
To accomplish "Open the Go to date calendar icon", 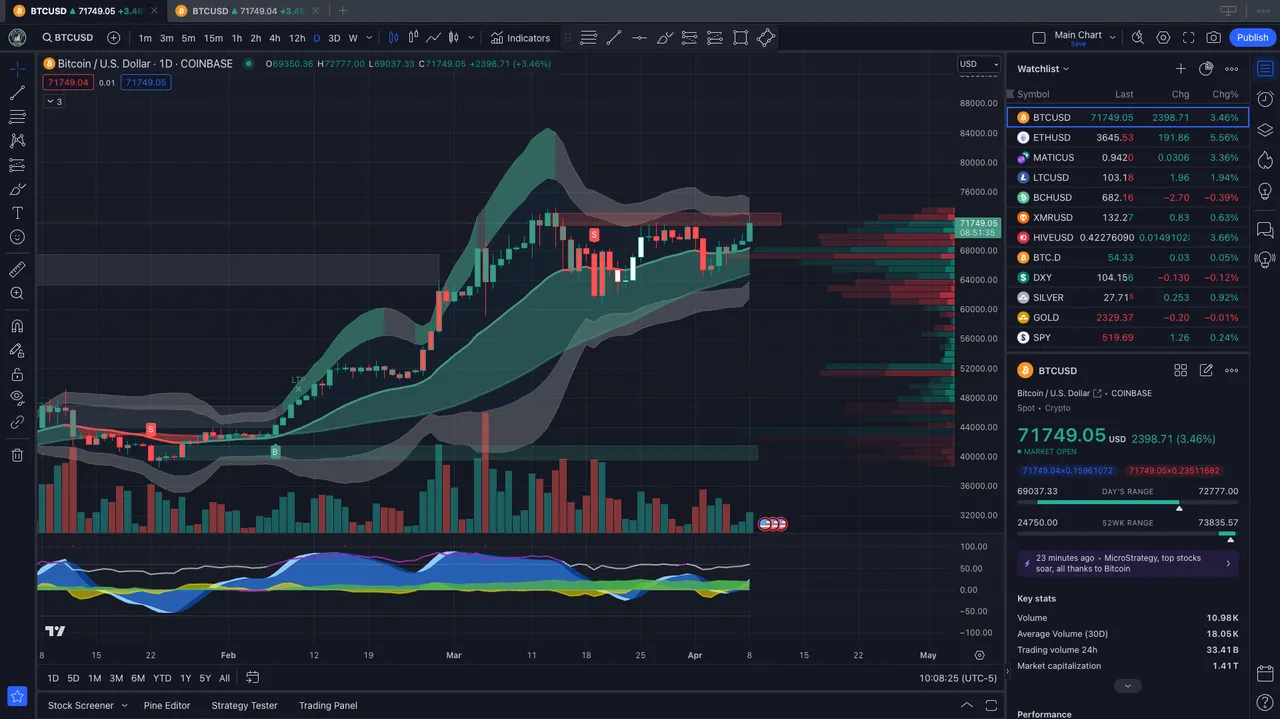I will [x=253, y=678].
